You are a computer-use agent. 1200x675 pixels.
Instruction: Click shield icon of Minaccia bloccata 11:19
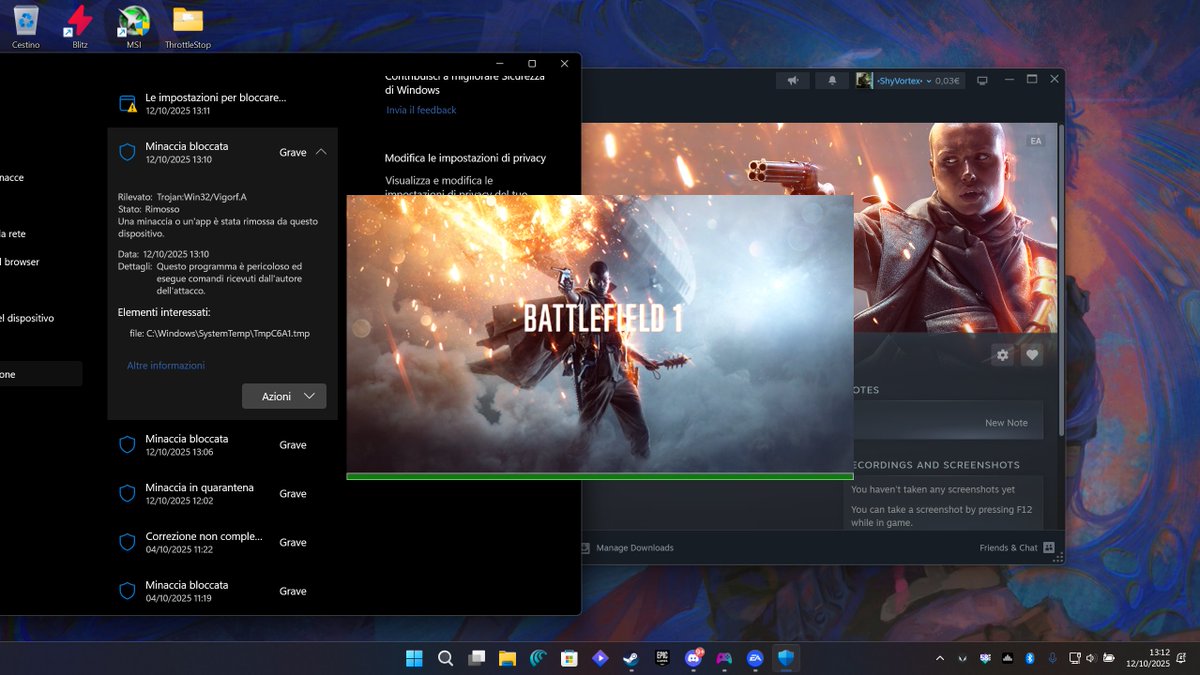click(127, 591)
